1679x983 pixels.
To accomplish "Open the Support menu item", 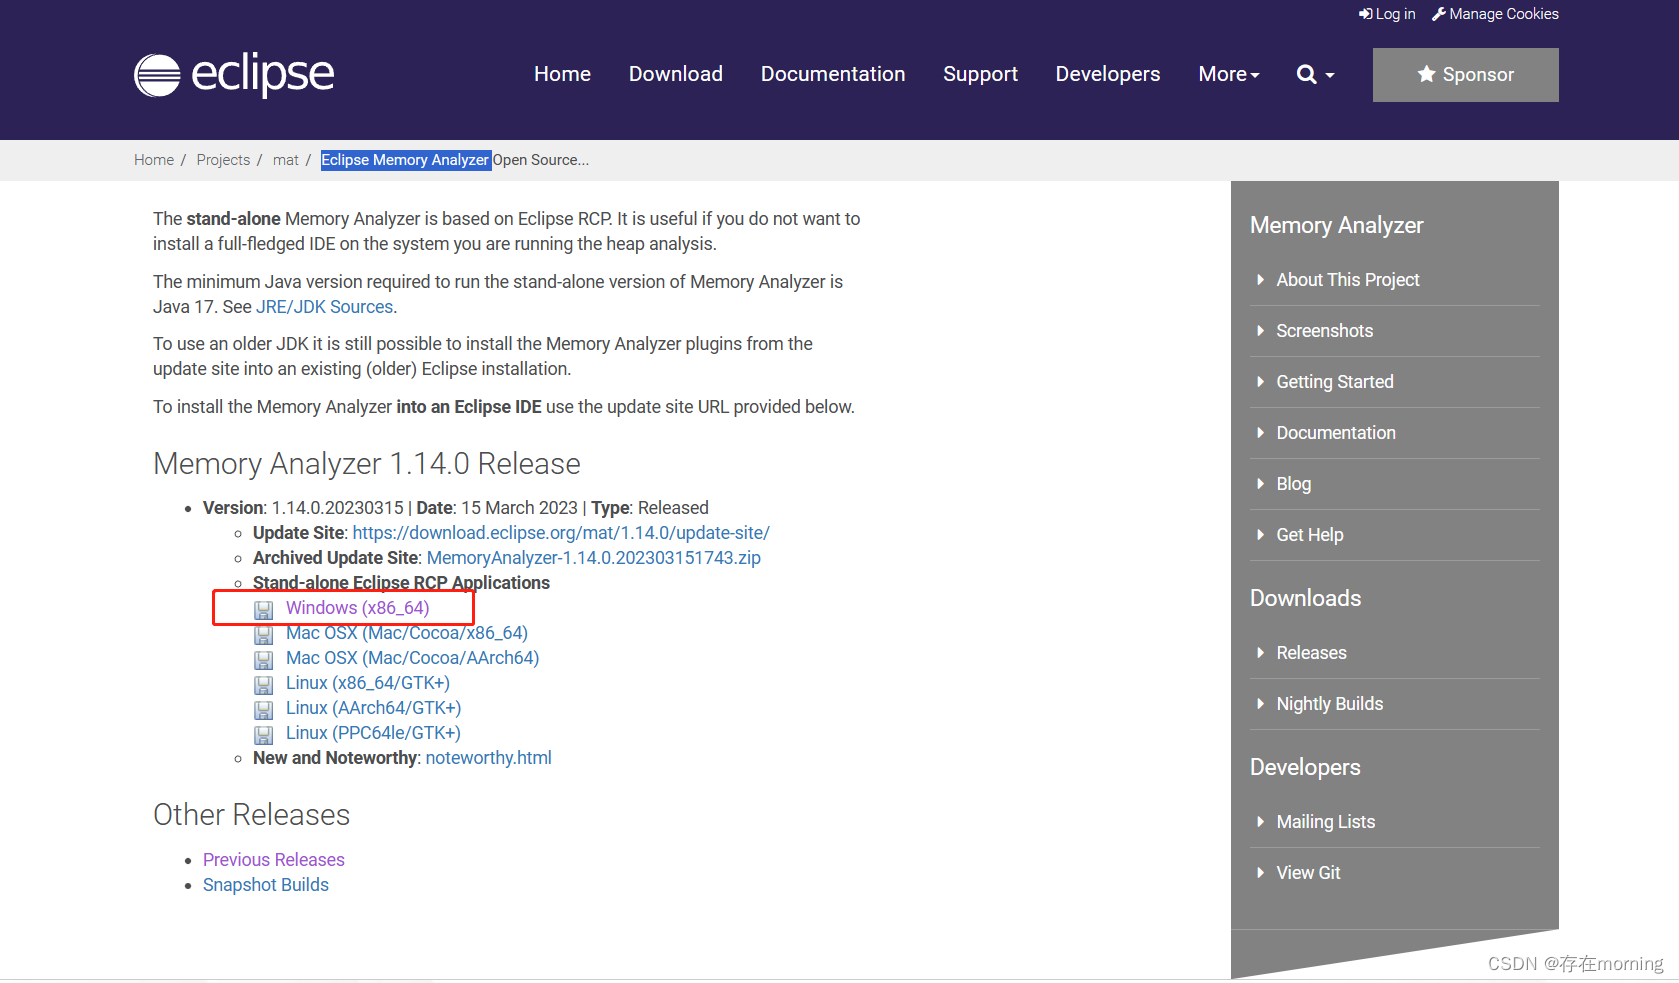I will click(x=980, y=74).
